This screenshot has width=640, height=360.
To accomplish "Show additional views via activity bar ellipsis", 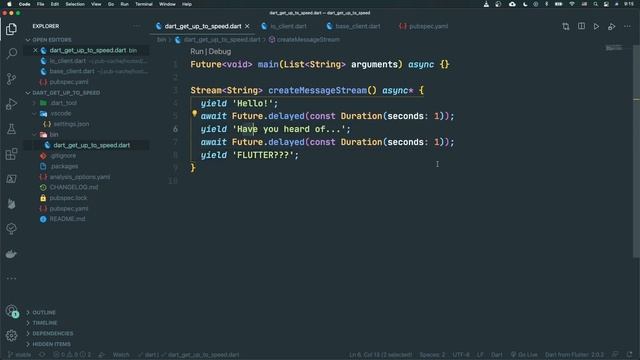I will coord(11,278).
